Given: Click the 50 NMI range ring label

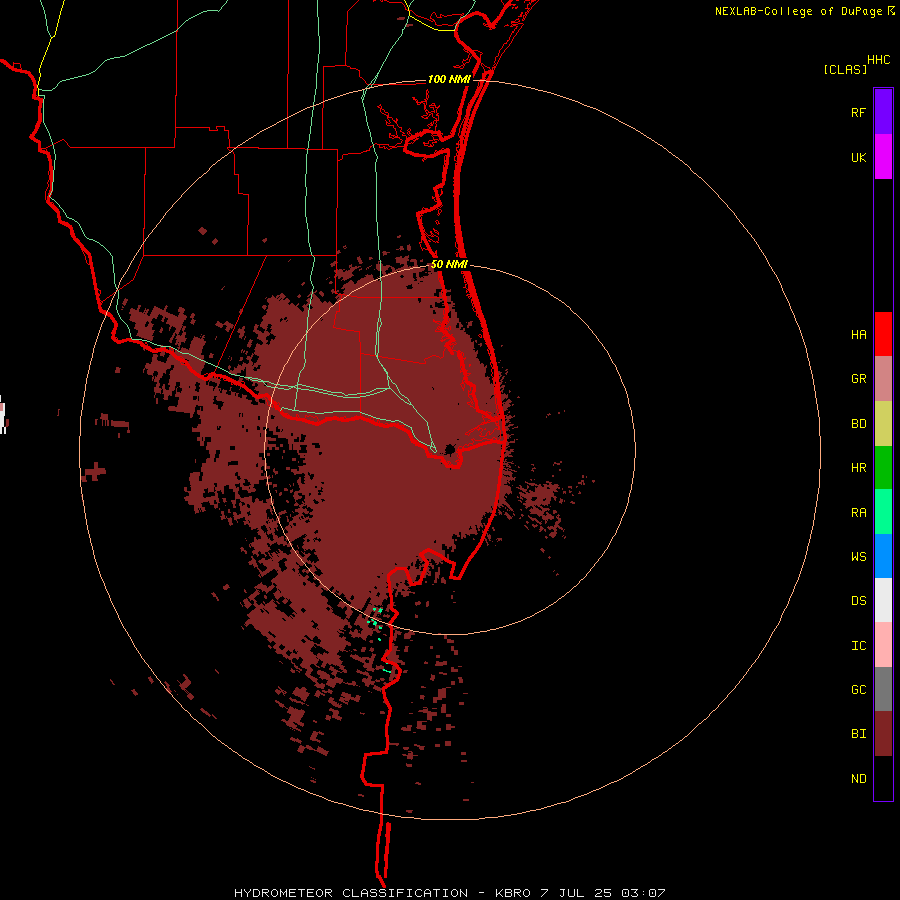Looking at the screenshot, I should click(x=449, y=265).
